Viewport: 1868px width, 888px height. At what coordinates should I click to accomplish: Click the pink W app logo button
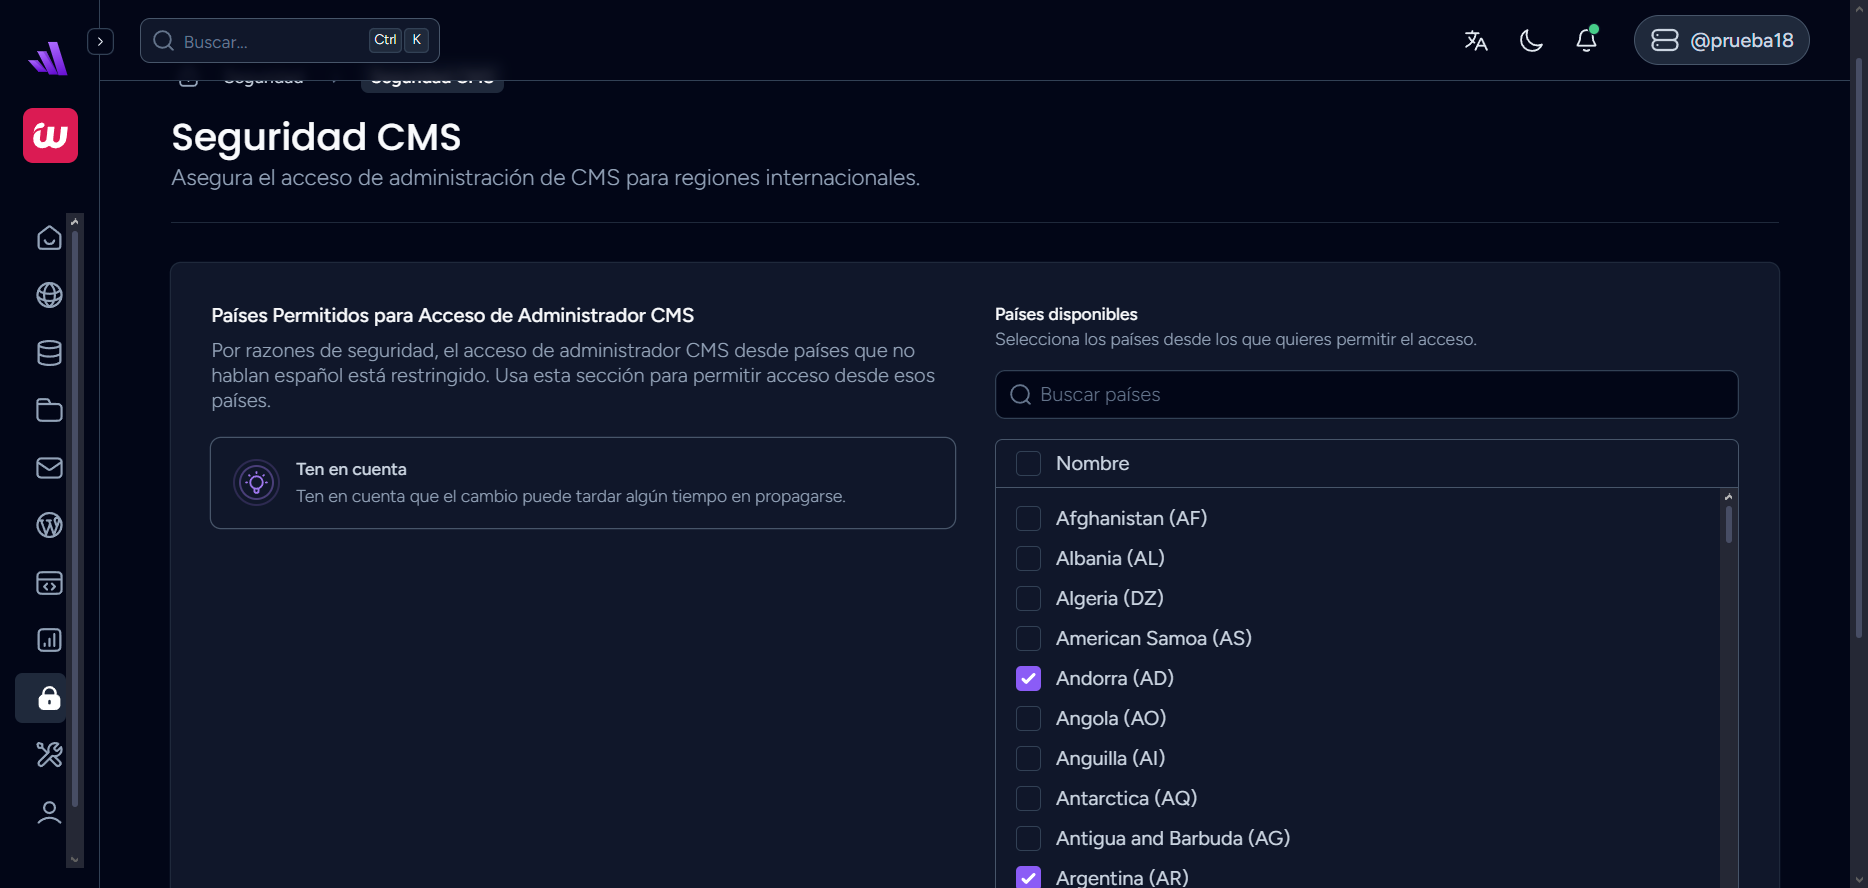point(50,135)
